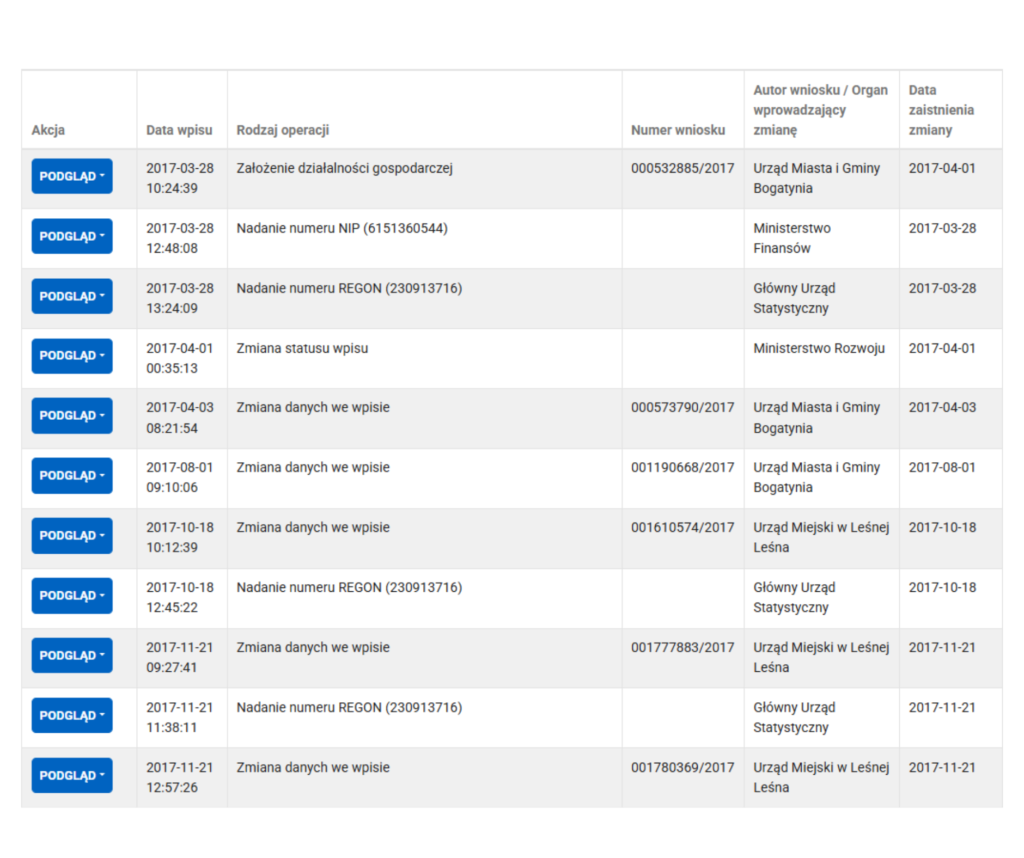Click application number 001777883/2017

[682, 648]
